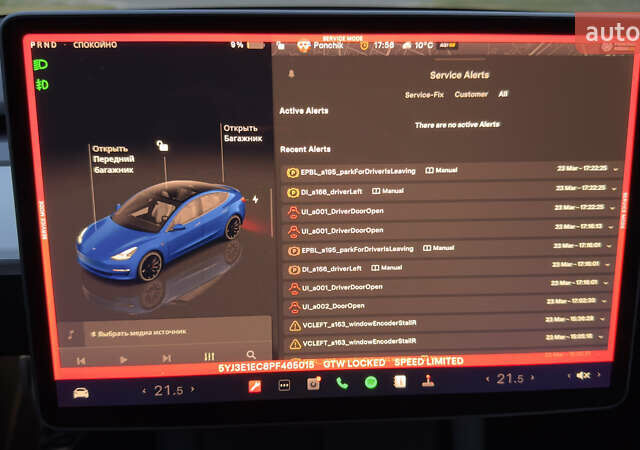Open the red service mode wrench app

click(255, 386)
